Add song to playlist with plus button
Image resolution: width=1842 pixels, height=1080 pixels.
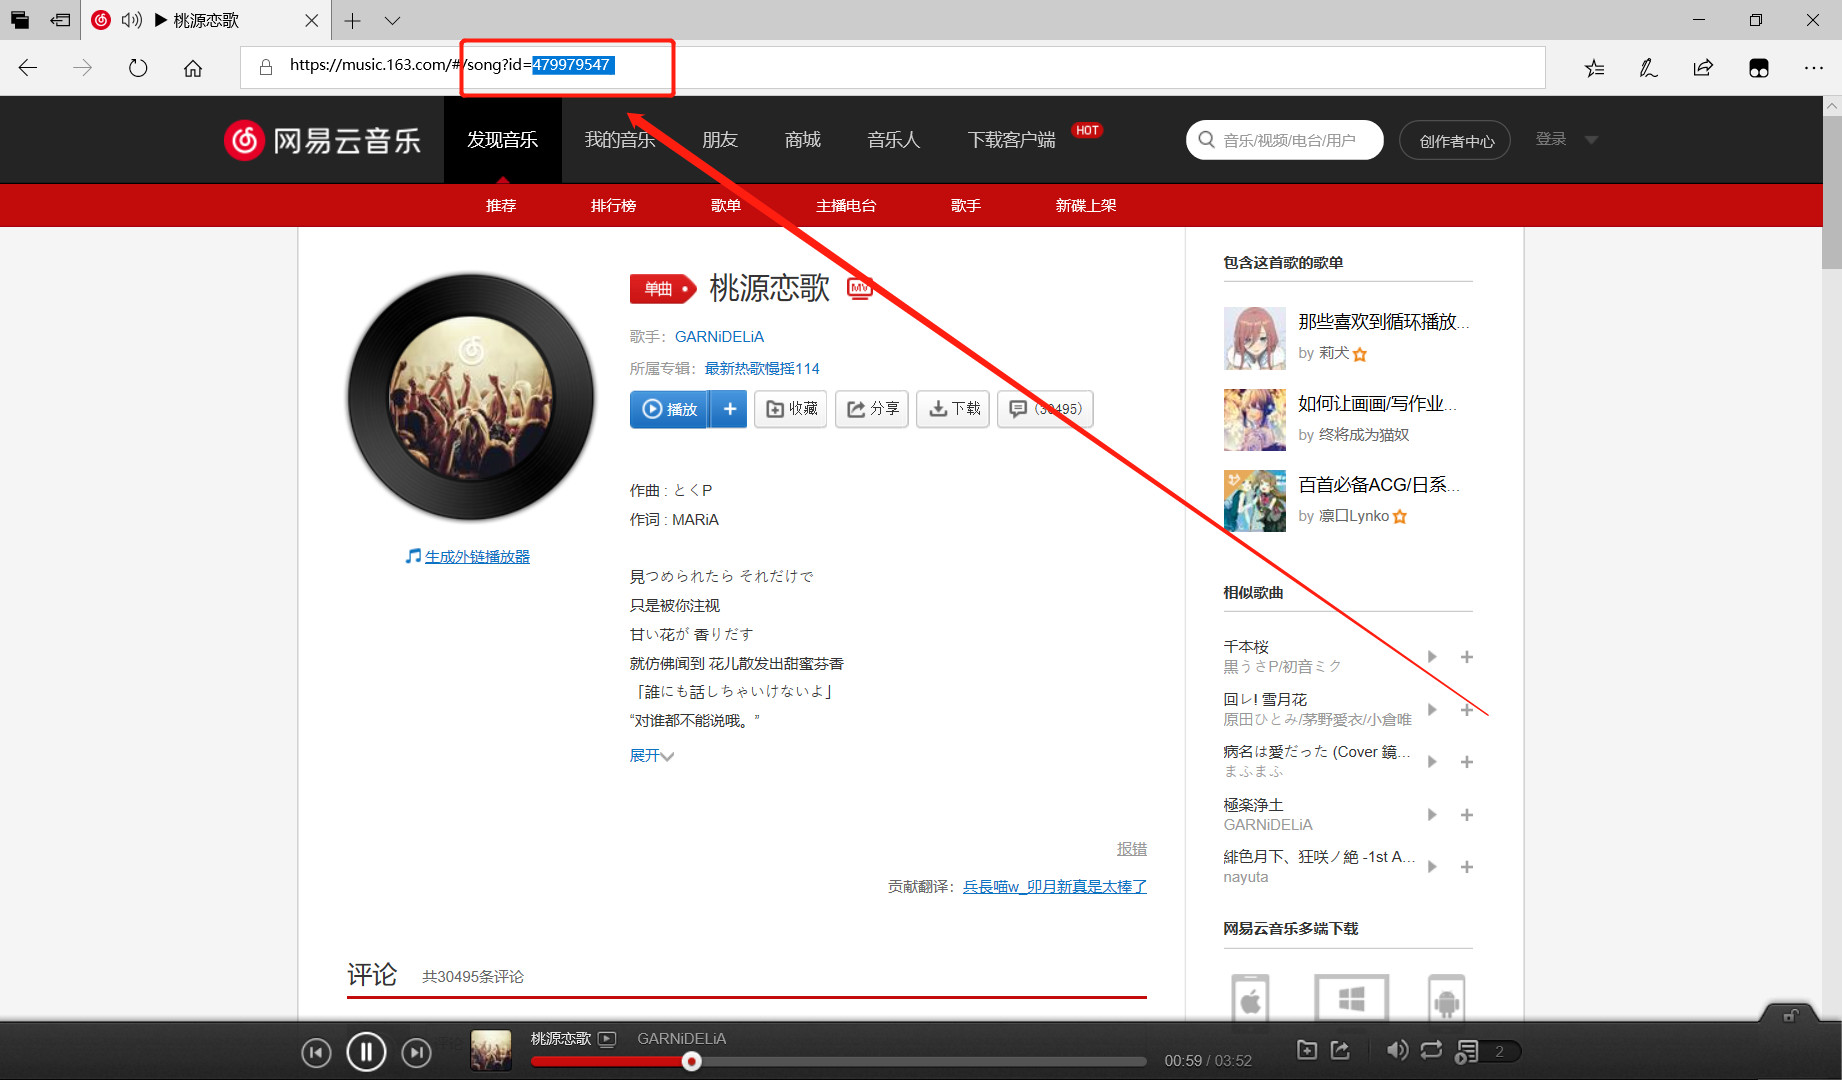pos(729,409)
